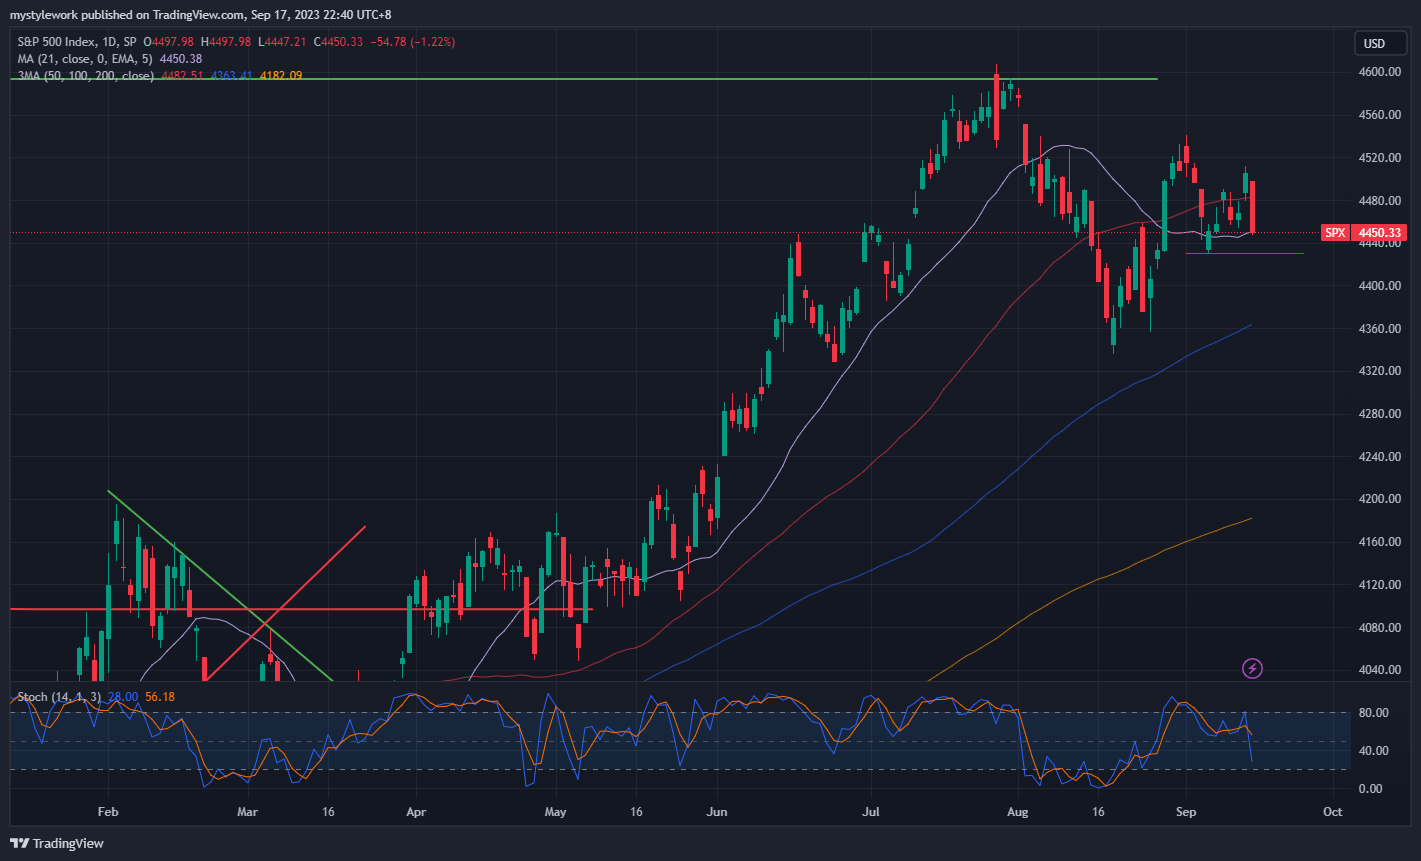Select the short gray support line near 4430
This screenshot has width=1421, height=861.
[x=1245, y=254]
